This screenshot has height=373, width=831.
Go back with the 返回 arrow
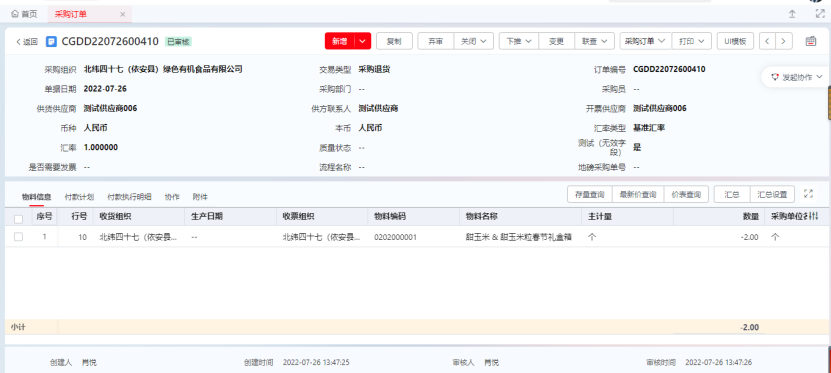26,41
